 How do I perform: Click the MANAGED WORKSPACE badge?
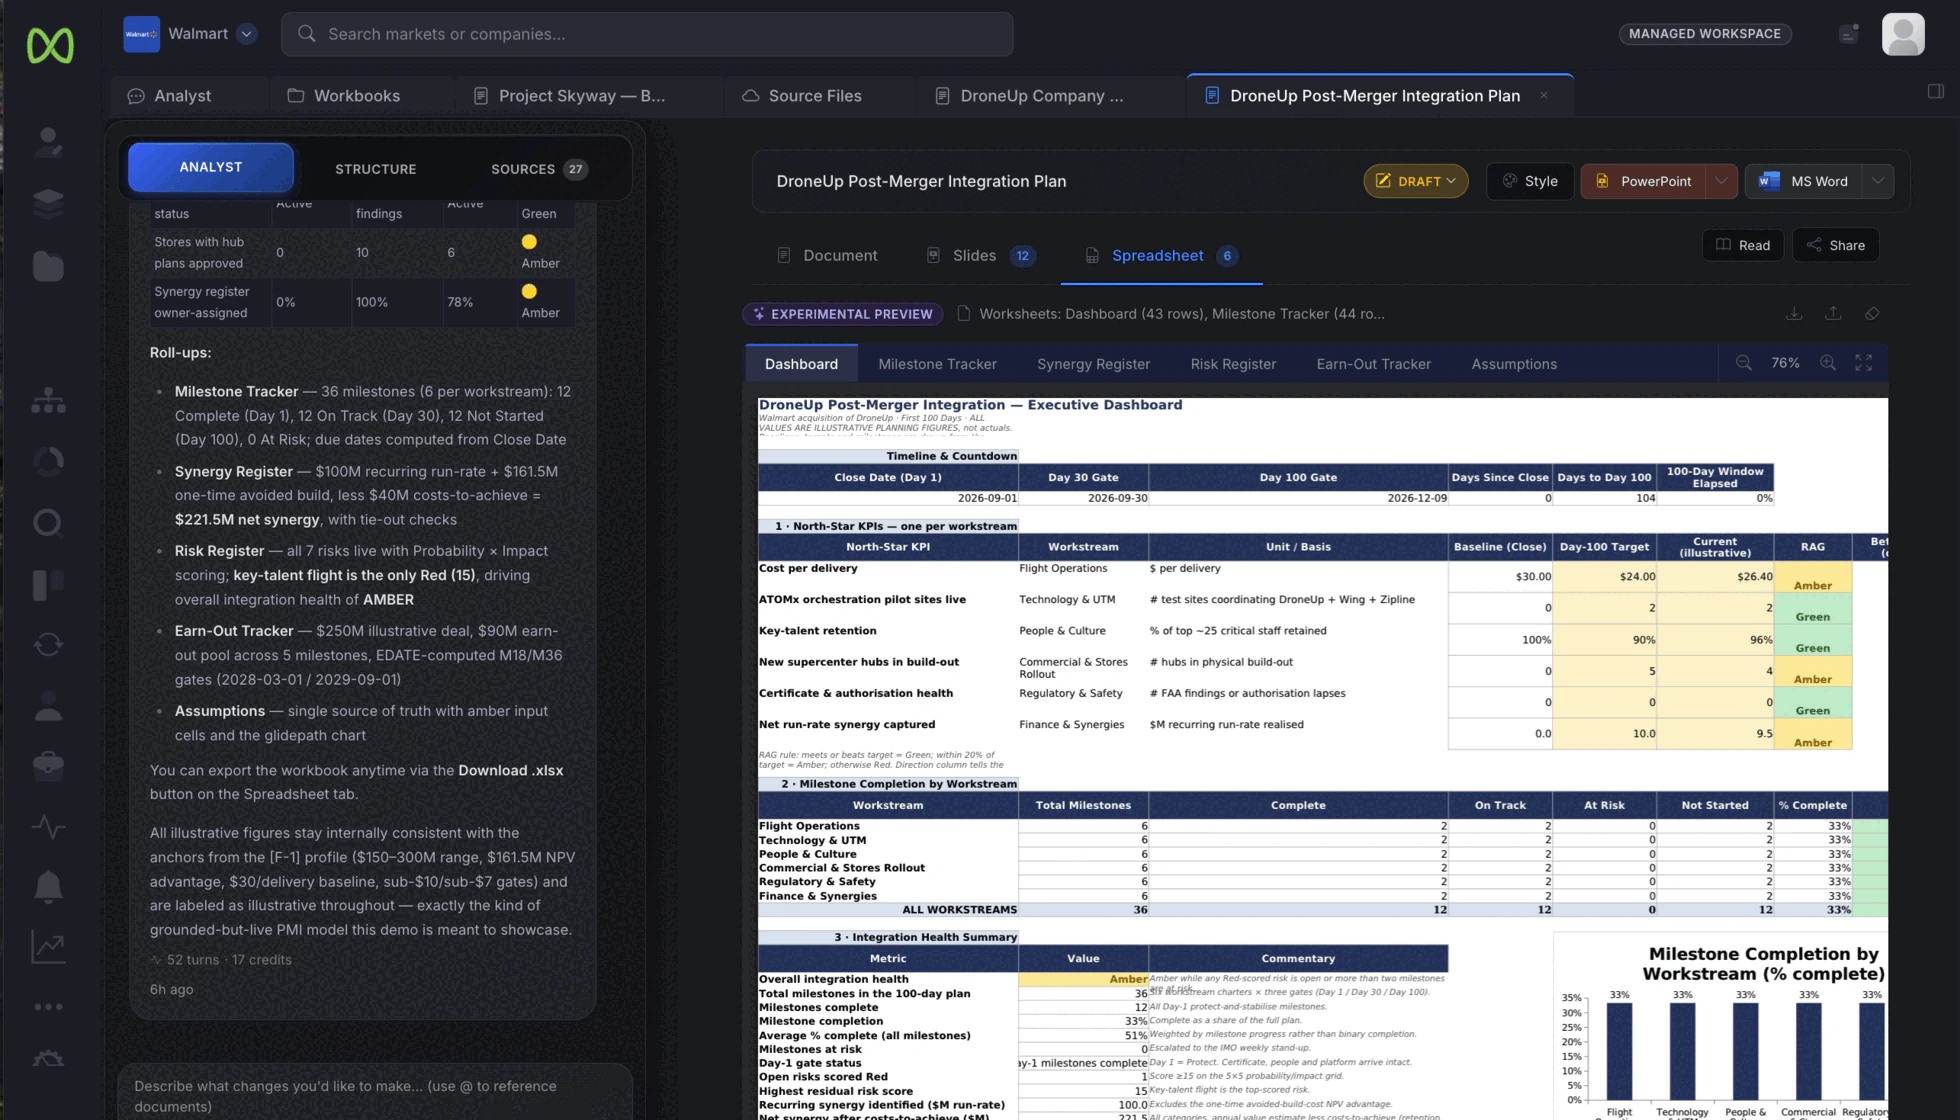(x=1705, y=34)
